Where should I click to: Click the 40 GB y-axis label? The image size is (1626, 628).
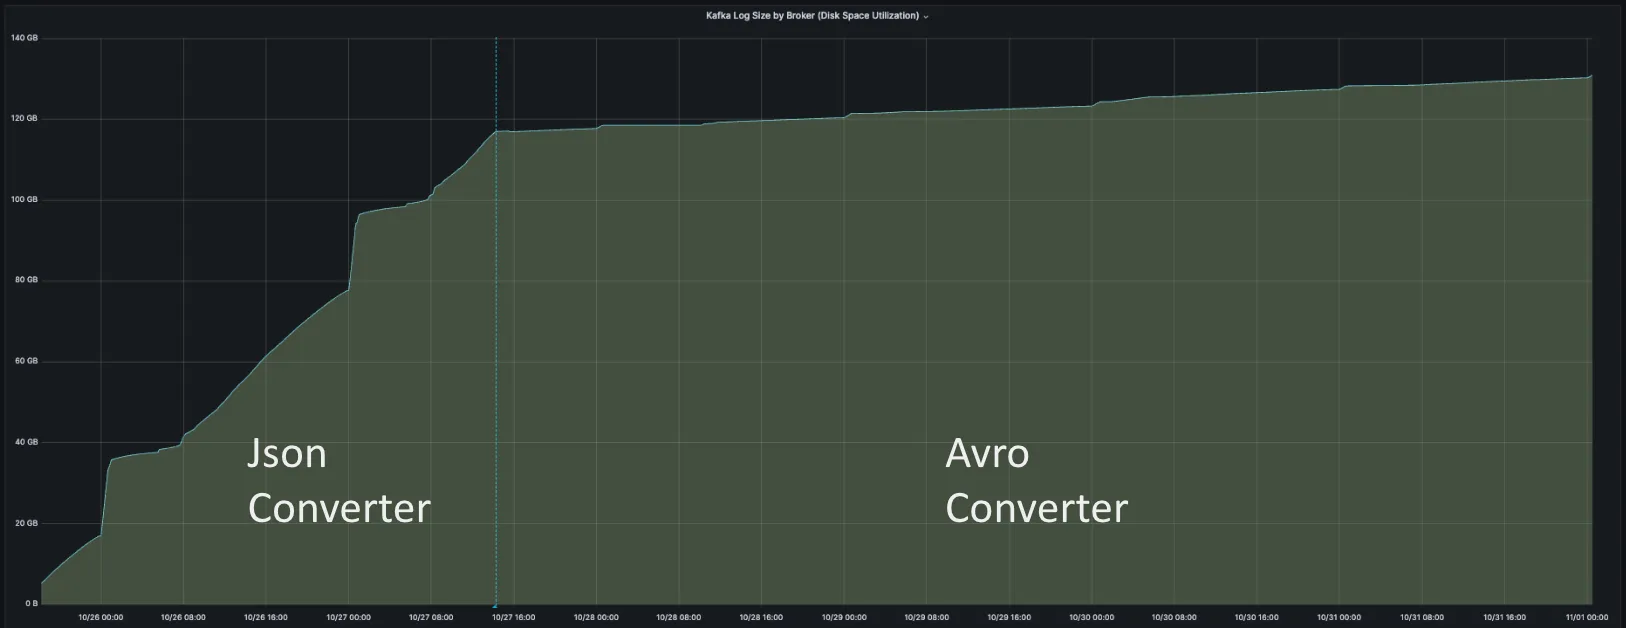tap(26, 442)
